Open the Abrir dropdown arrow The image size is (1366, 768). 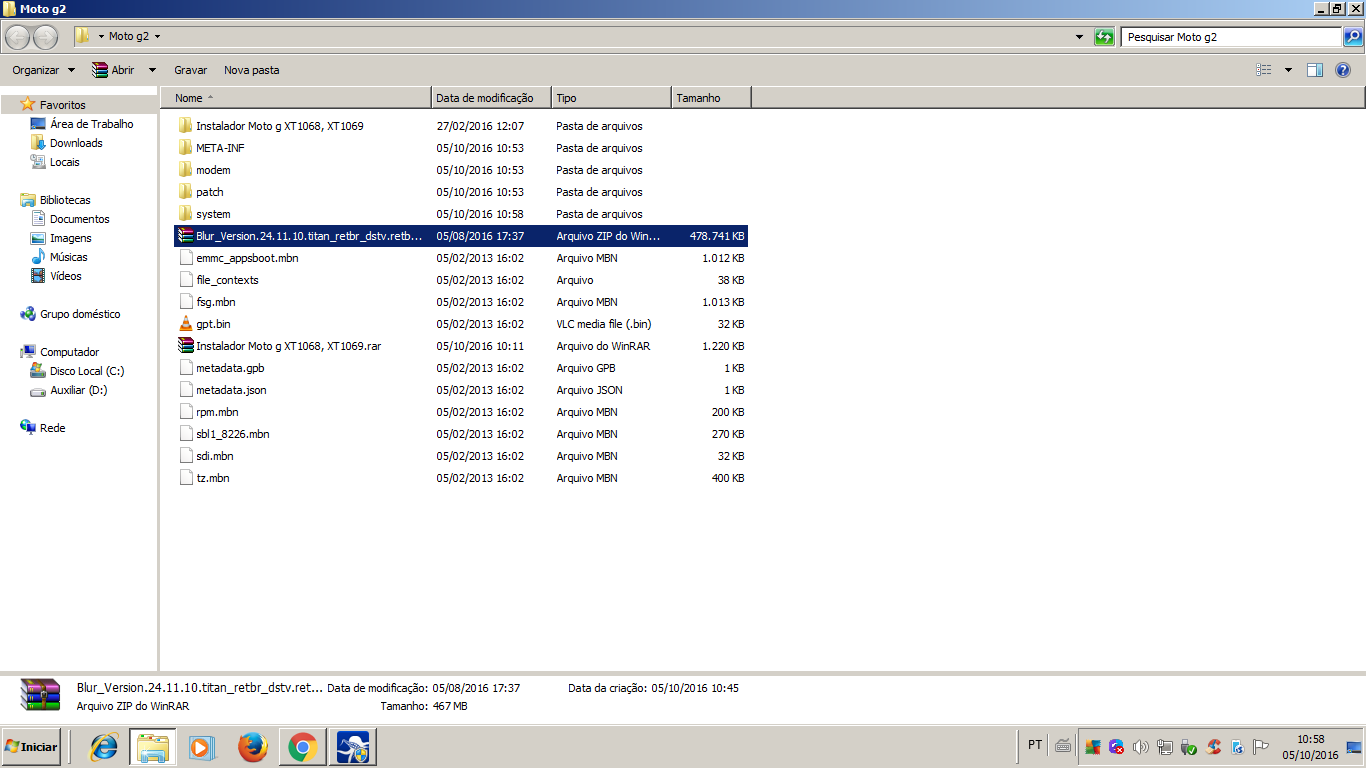click(x=152, y=70)
